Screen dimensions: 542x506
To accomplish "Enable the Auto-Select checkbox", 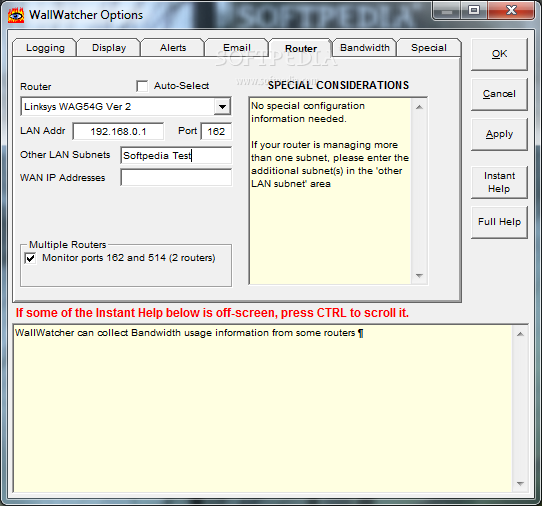I will point(142,86).
